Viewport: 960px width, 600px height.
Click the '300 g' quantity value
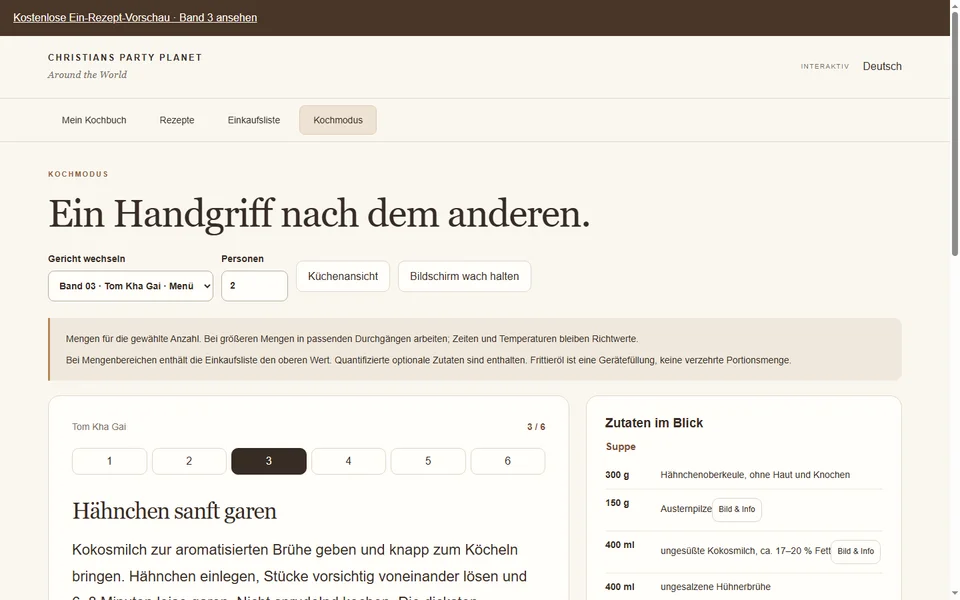click(617, 475)
